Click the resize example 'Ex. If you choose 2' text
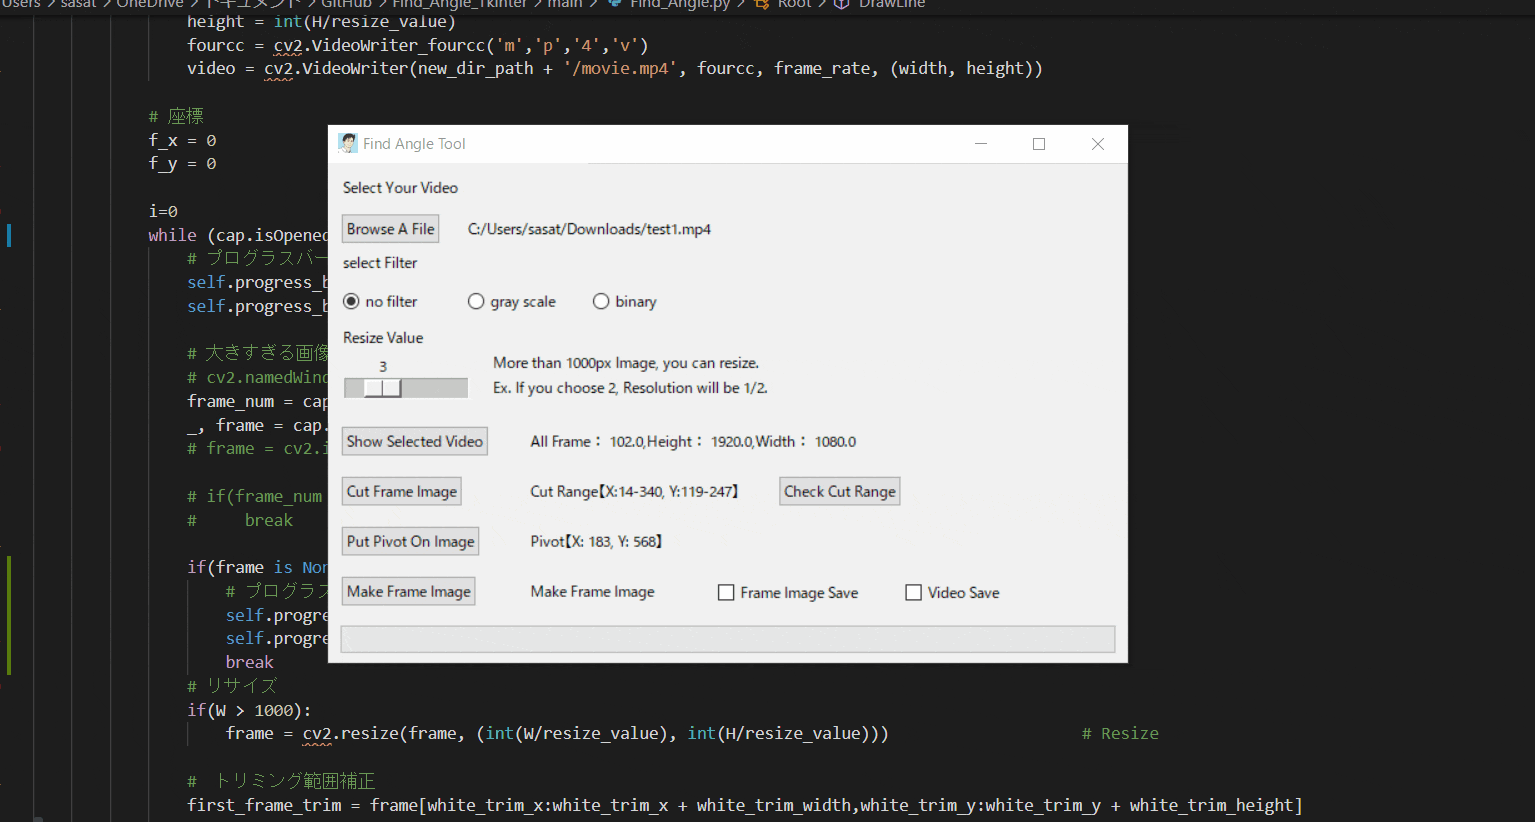This screenshot has width=1535, height=822. coord(630,387)
